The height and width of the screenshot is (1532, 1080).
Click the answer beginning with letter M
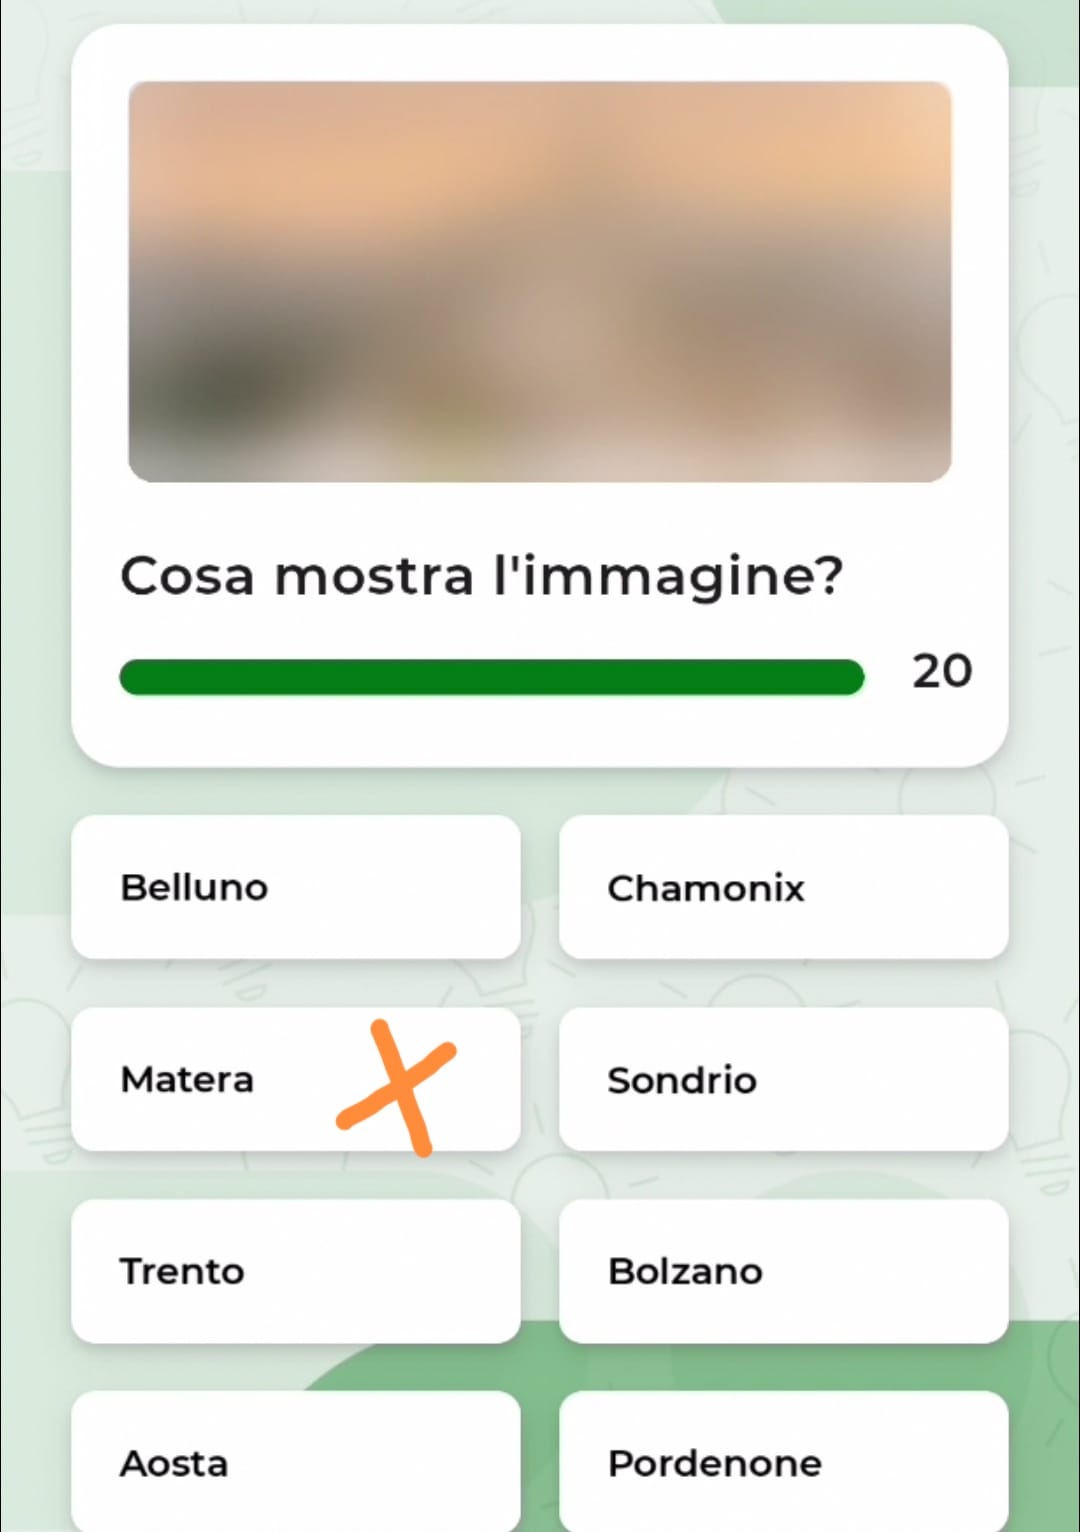click(220, 1079)
